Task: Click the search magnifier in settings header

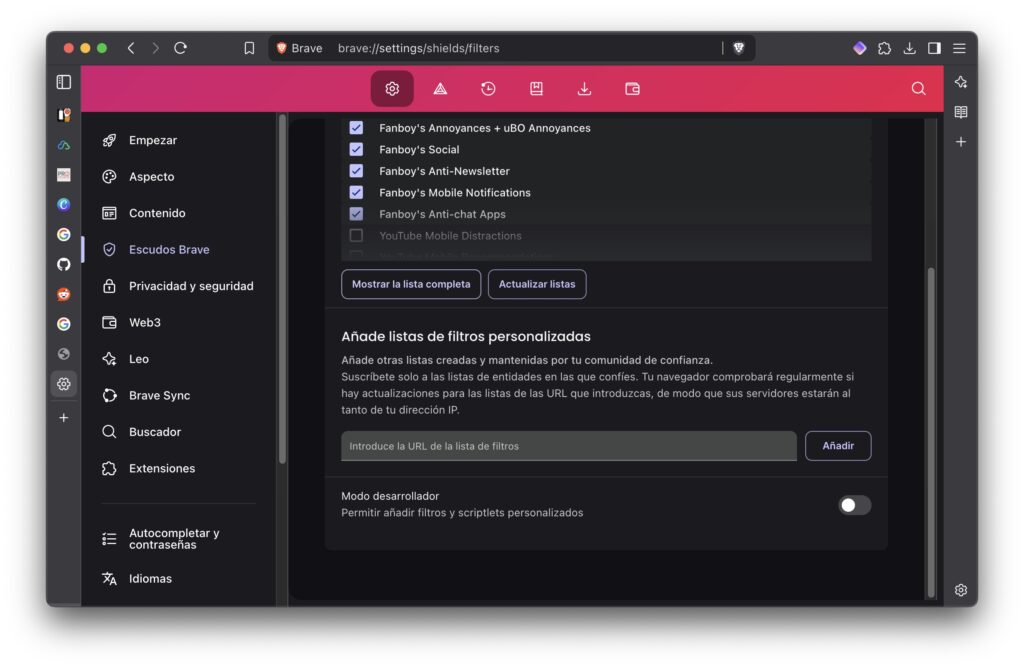Action: (x=918, y=89)
